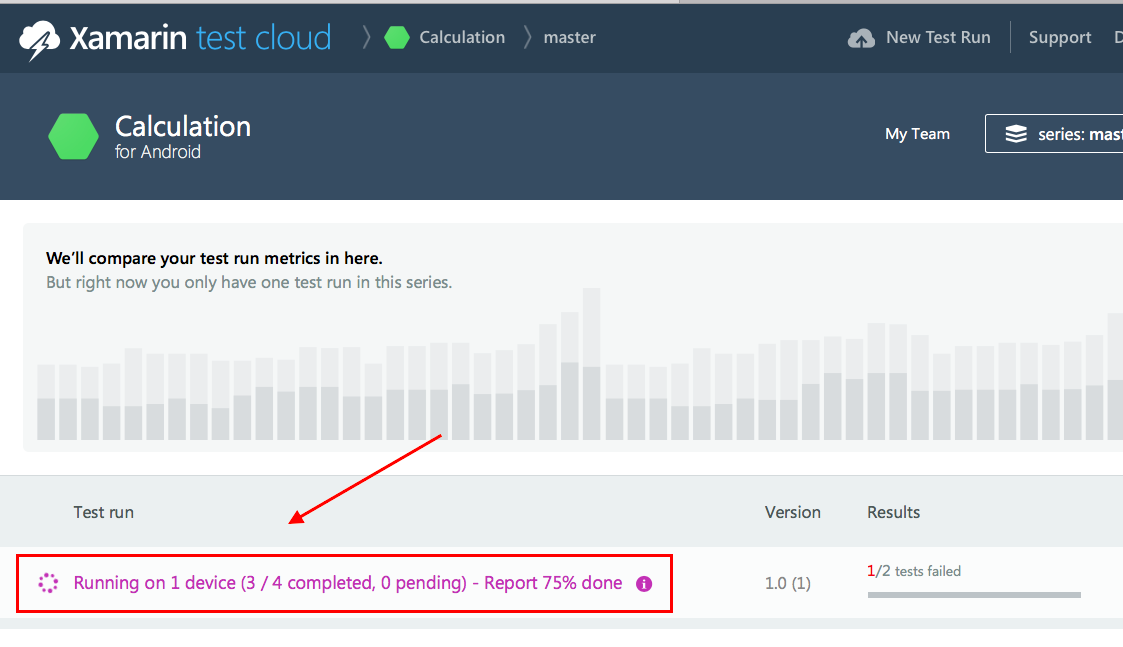Click the 1/2 tests failed result
This screenshot has height=647, width=1123.
pyautogui.click(x=914, y=571)
